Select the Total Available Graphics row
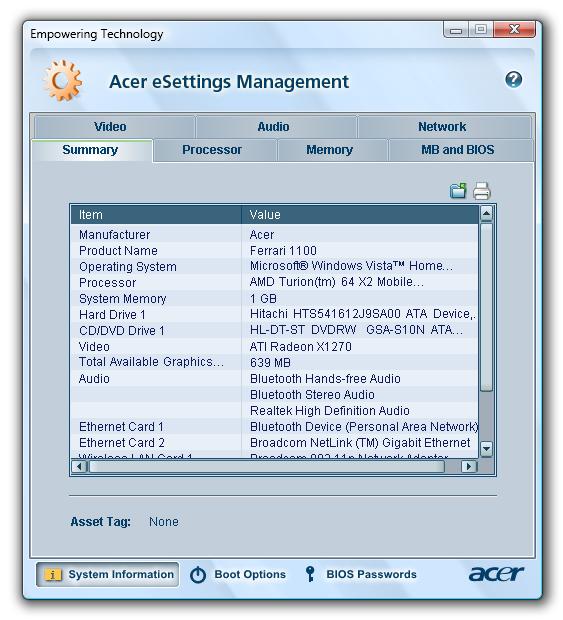Screen dimensions: 563x620 coord(274,362)
